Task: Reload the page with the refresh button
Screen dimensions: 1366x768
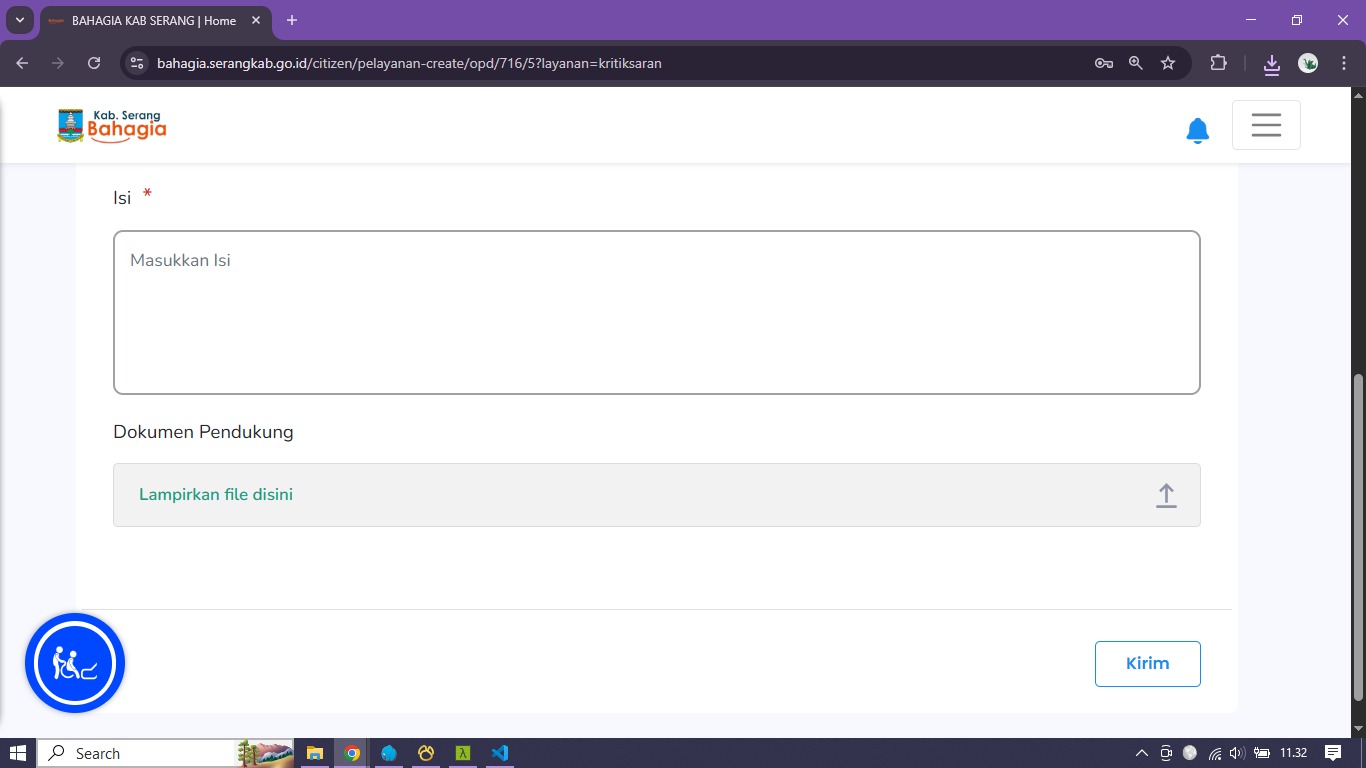Action: coord(94,63)
